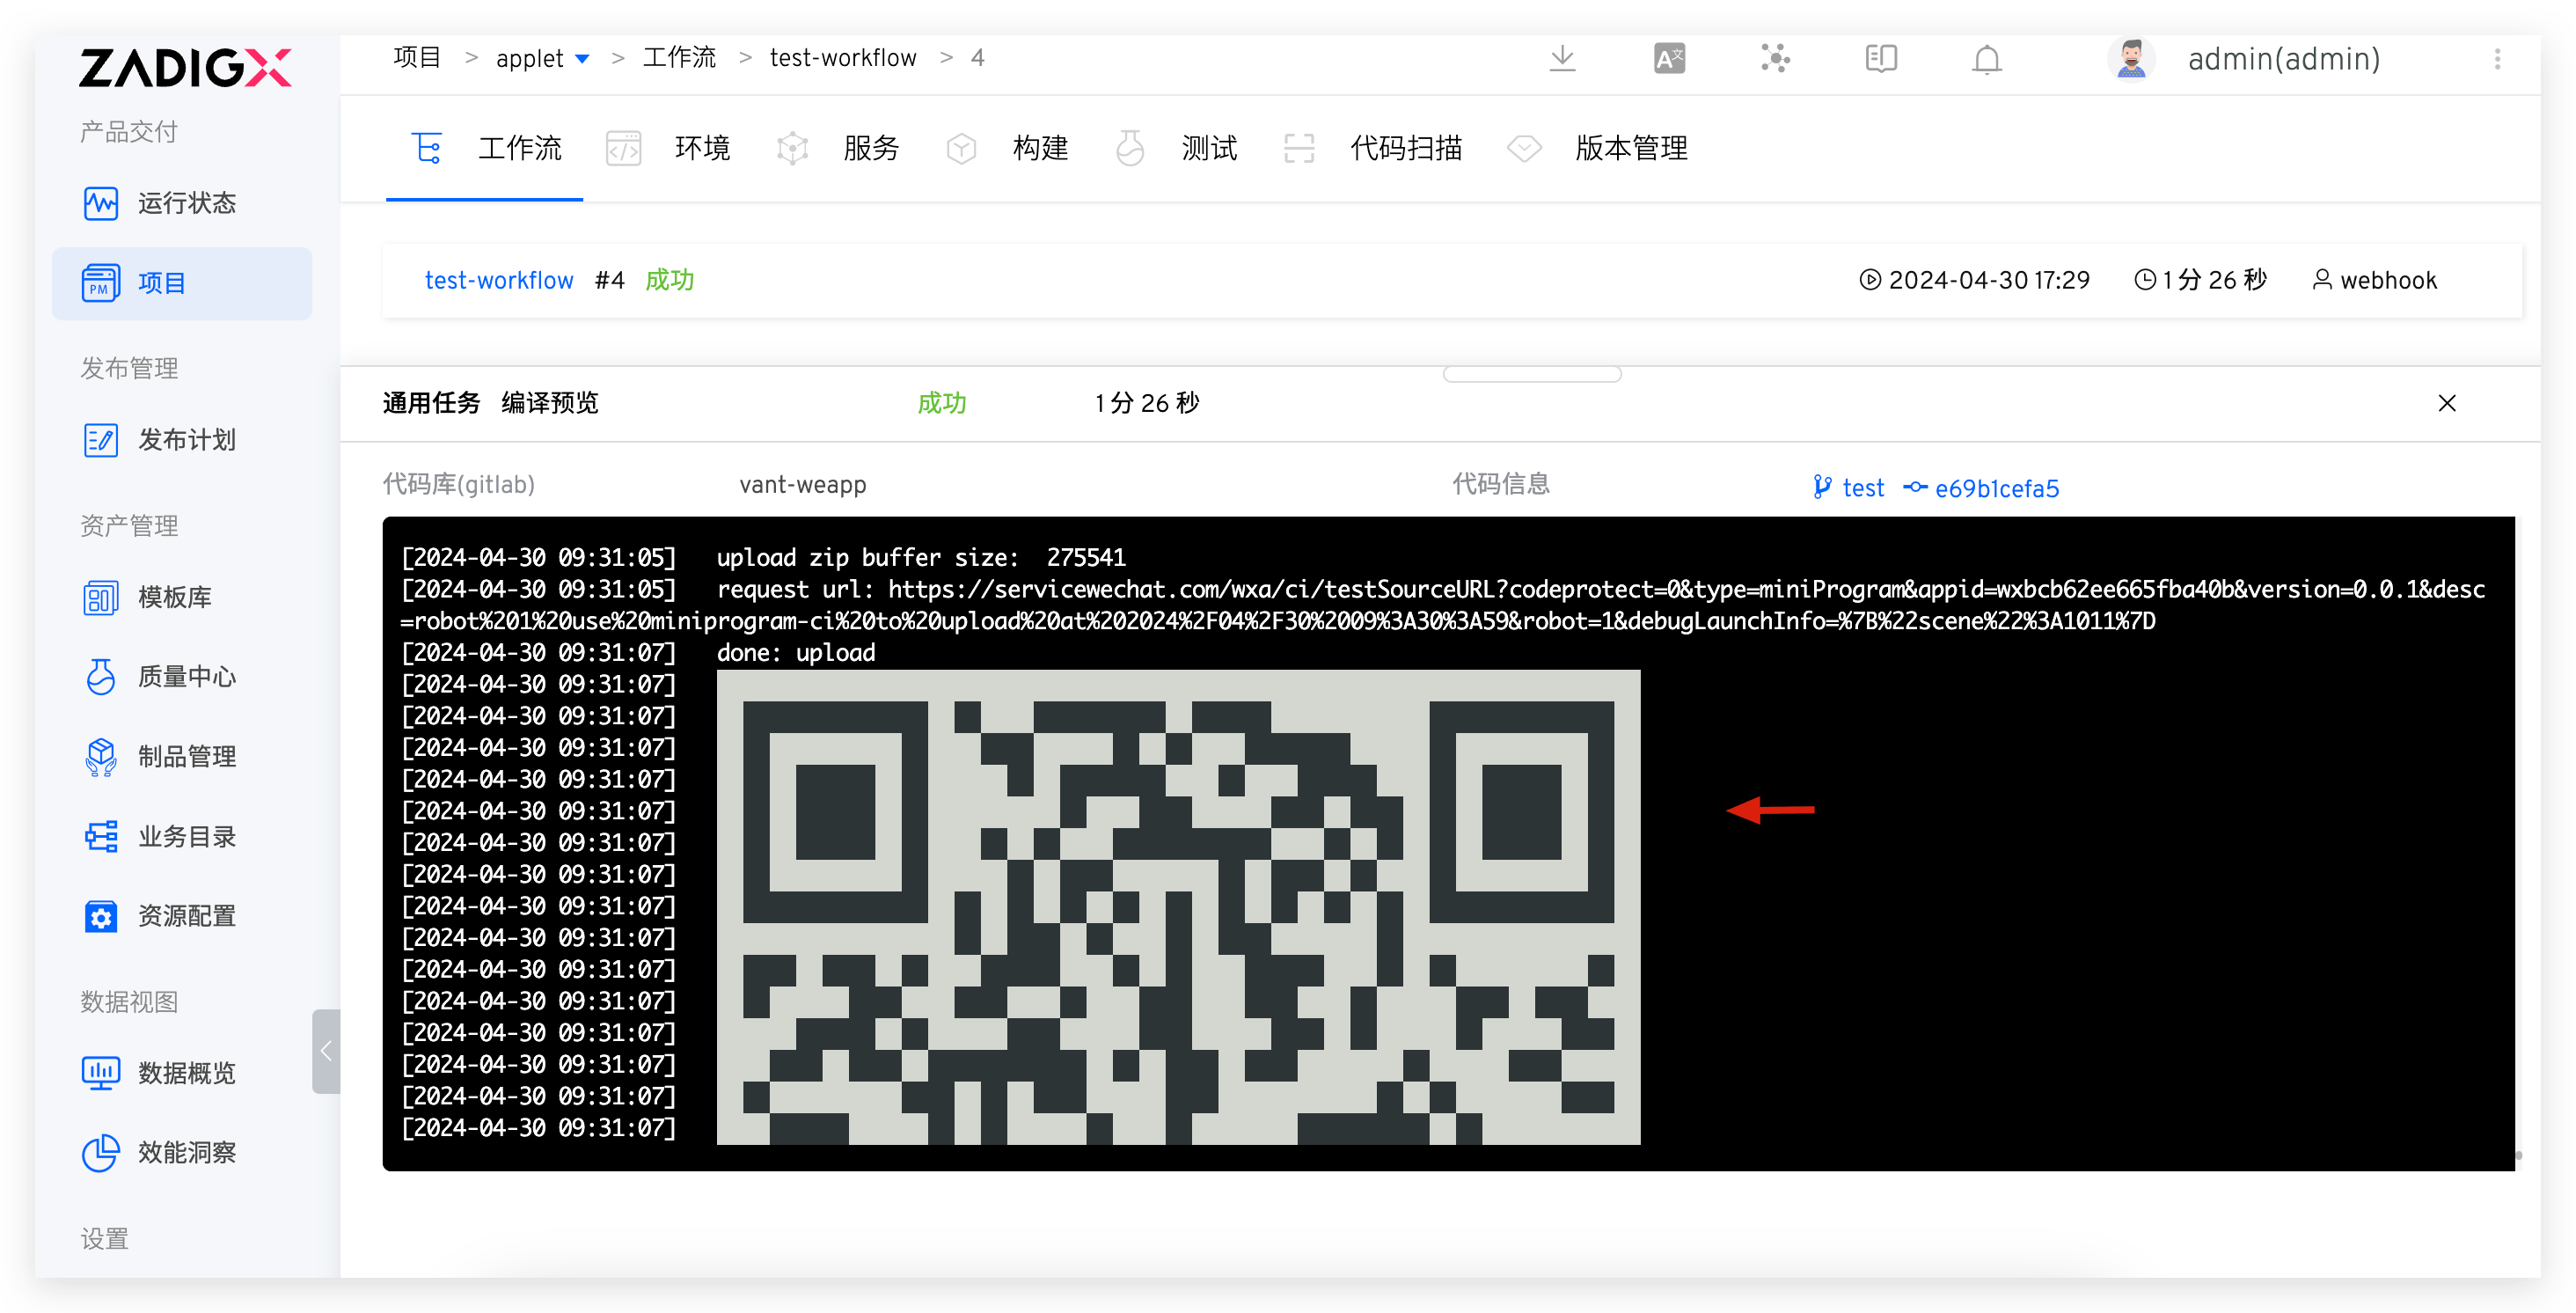Screen dimensions: 2576x1313
Task: Switch to the 代码扫描 tab
Action: point(1373,148)
